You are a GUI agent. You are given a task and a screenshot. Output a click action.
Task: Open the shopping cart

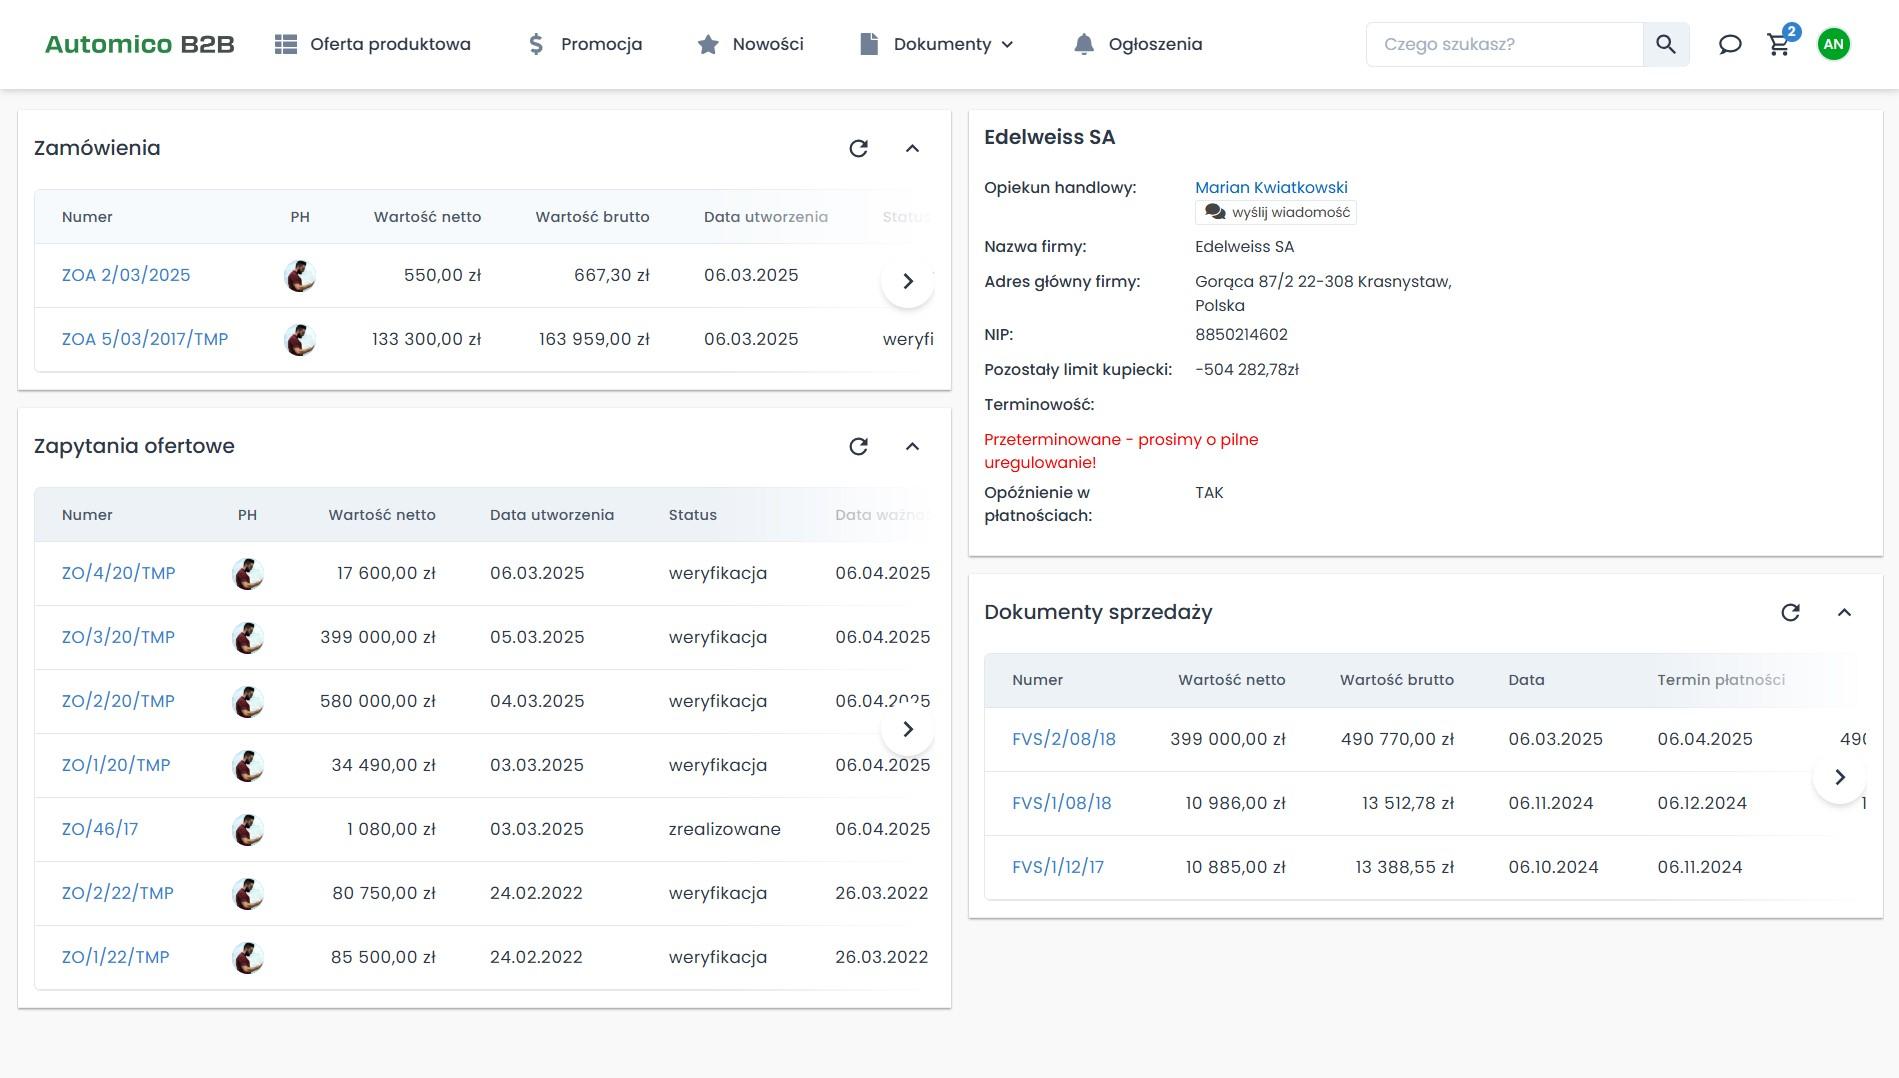pos(1778,45)
